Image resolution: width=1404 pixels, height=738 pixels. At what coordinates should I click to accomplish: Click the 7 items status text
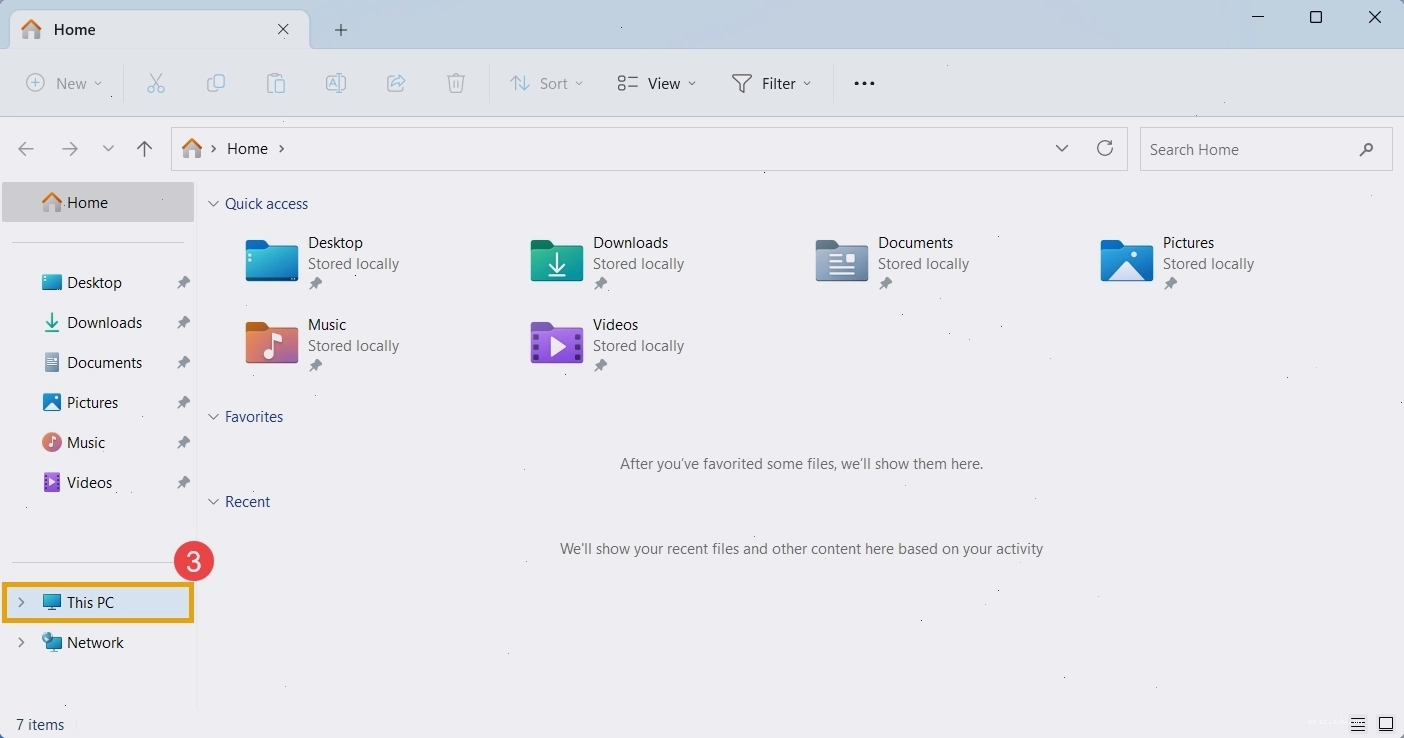pos(40,725)
